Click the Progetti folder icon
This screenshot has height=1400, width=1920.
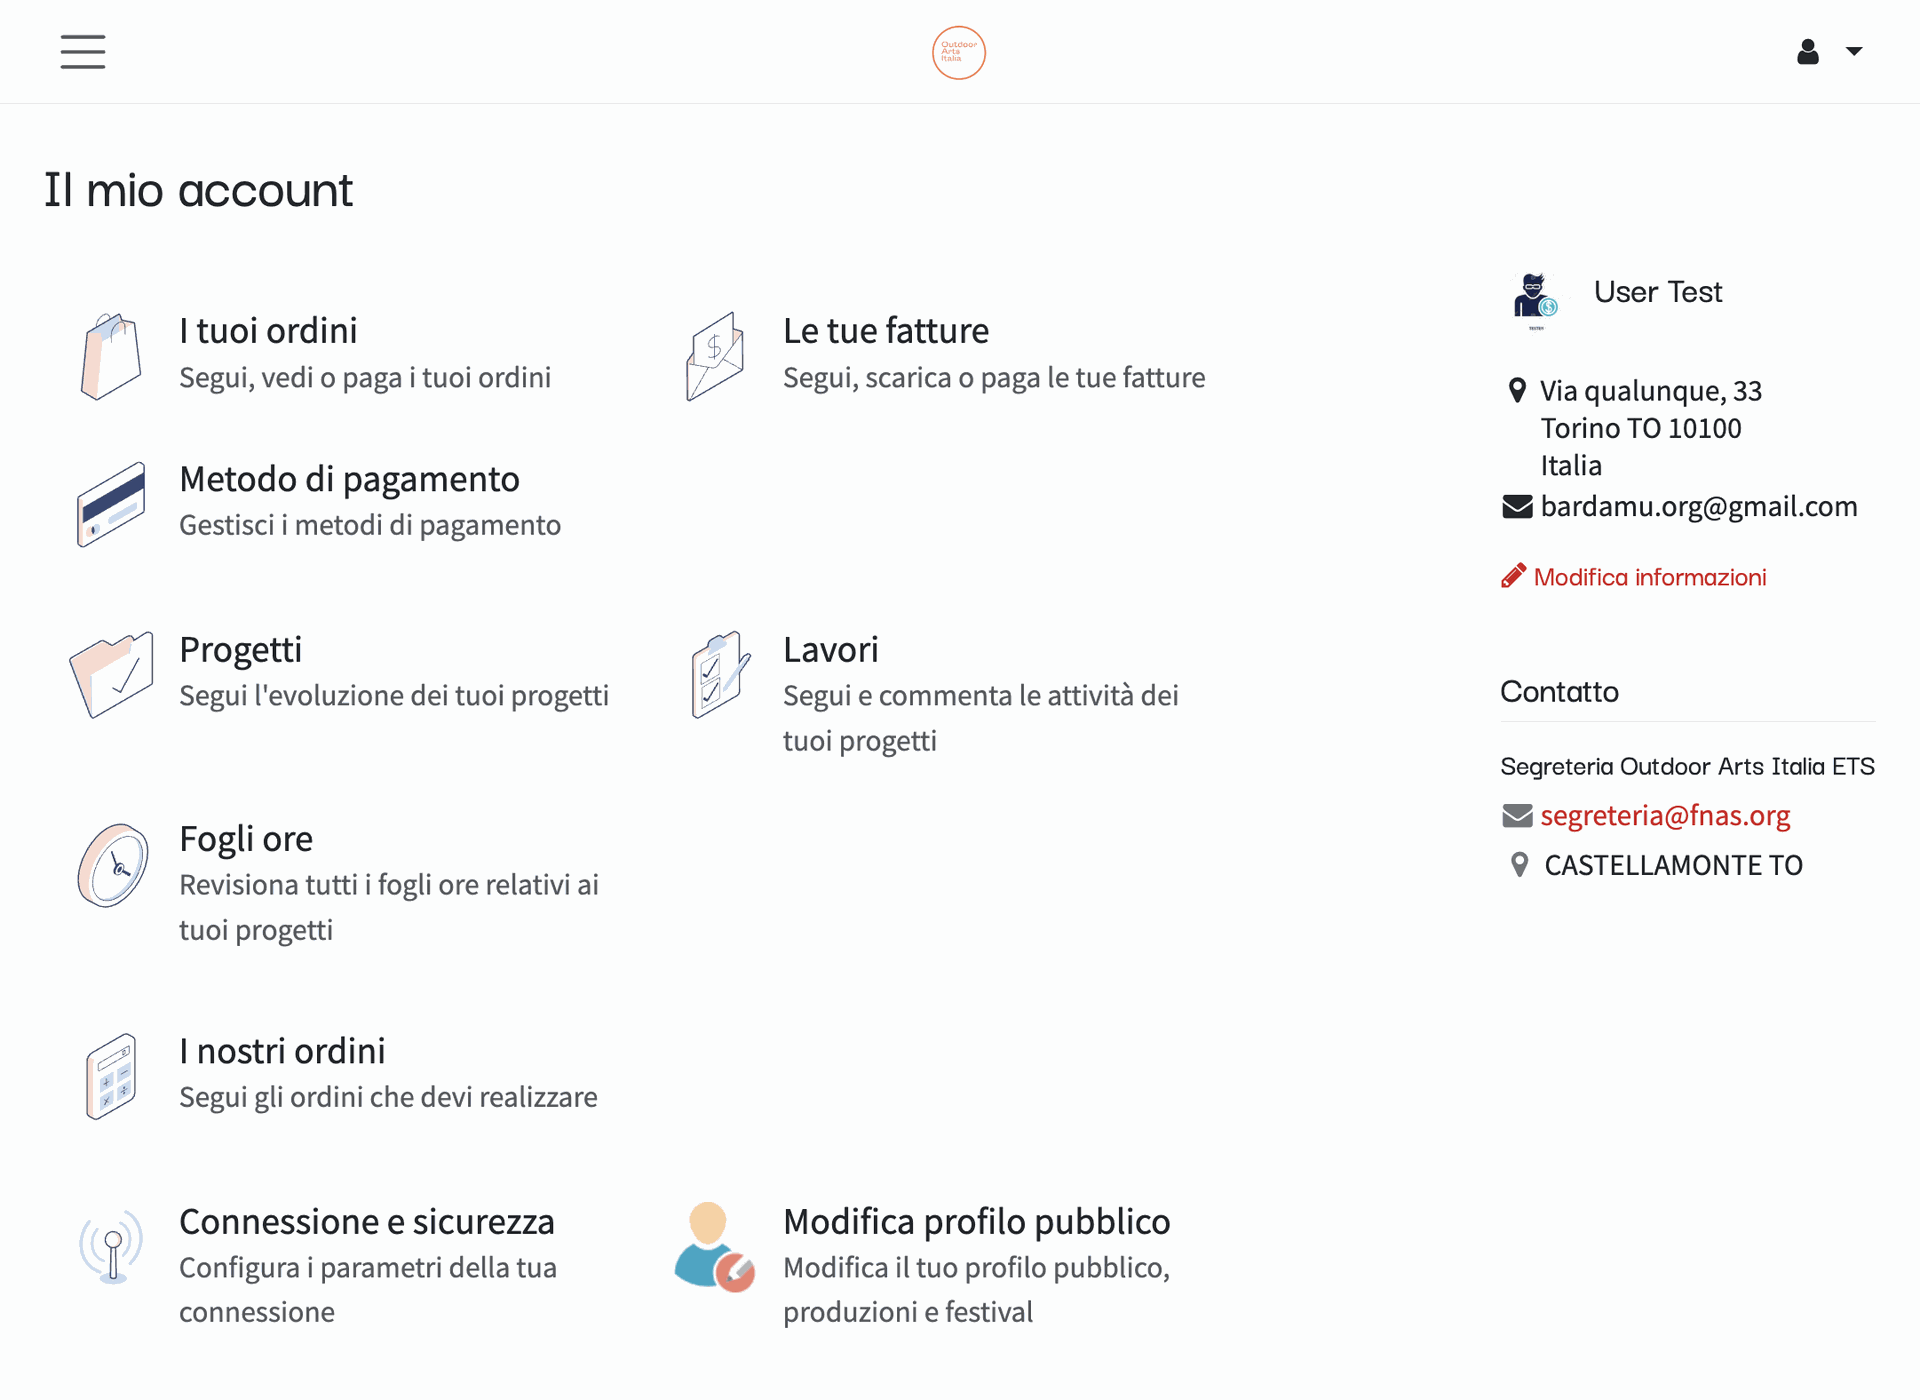111,674
